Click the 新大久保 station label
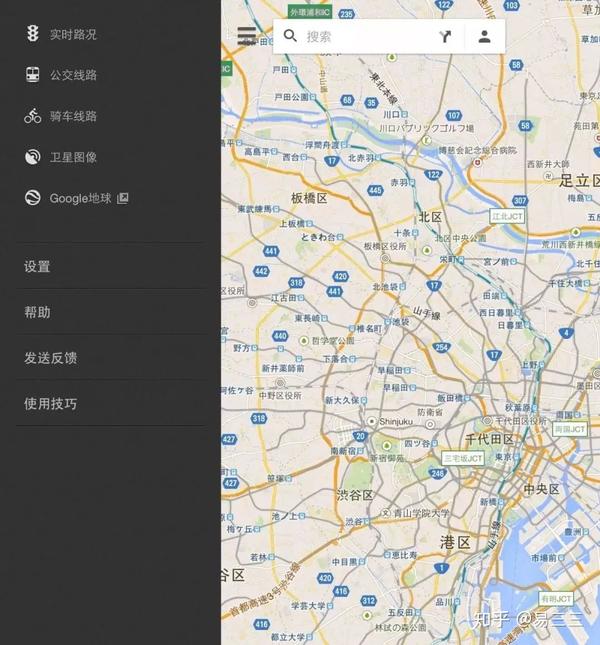Image resolution: width=600 pixels, height=645 pixels. [342, 400]
